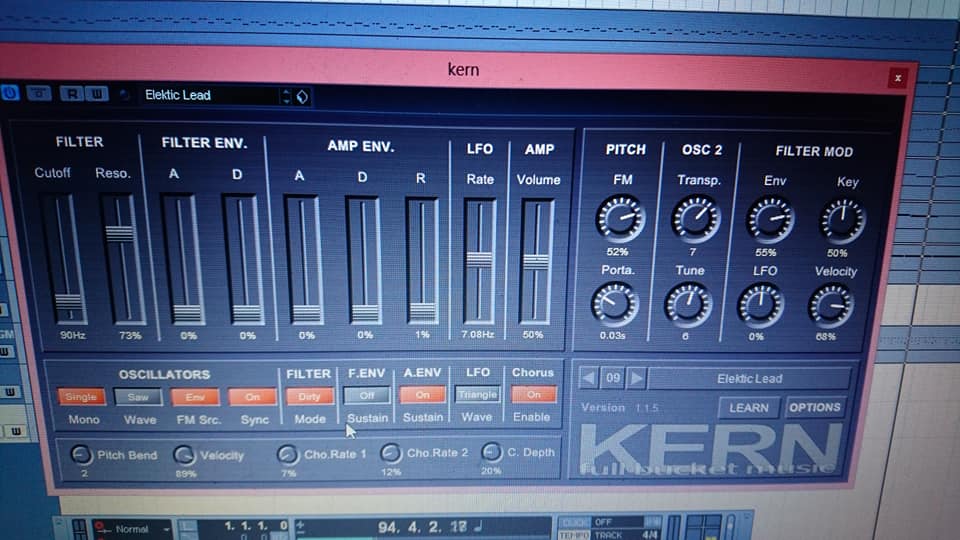960x540 pixels.
Task: Open the preset stepper arrows beside Elektic Lead
Action: [x=286, y=96]
